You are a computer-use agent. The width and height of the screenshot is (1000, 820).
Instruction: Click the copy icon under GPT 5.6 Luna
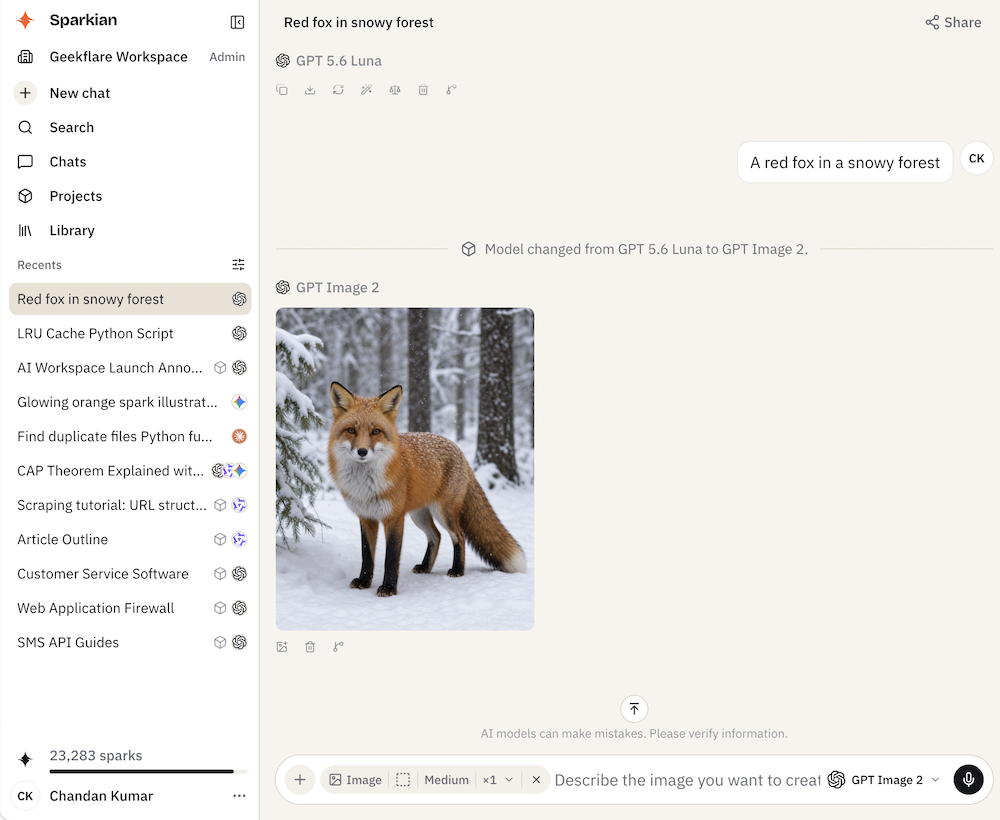(x=282, y=90)
